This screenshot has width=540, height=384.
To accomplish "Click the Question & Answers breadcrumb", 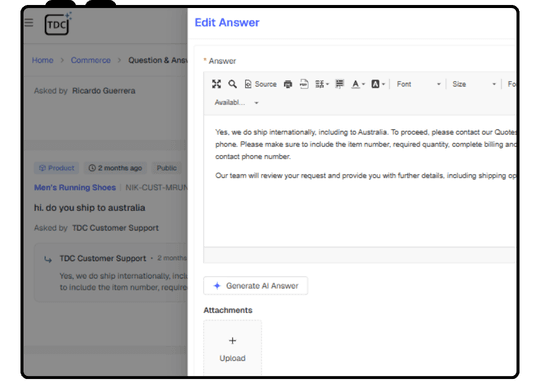I will click(158, 60).
